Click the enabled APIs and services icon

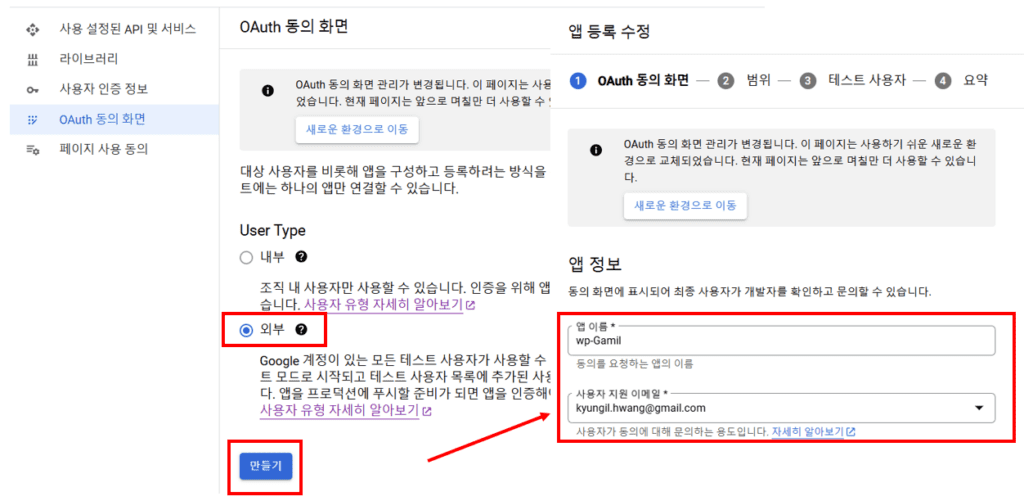coord(31,29)
